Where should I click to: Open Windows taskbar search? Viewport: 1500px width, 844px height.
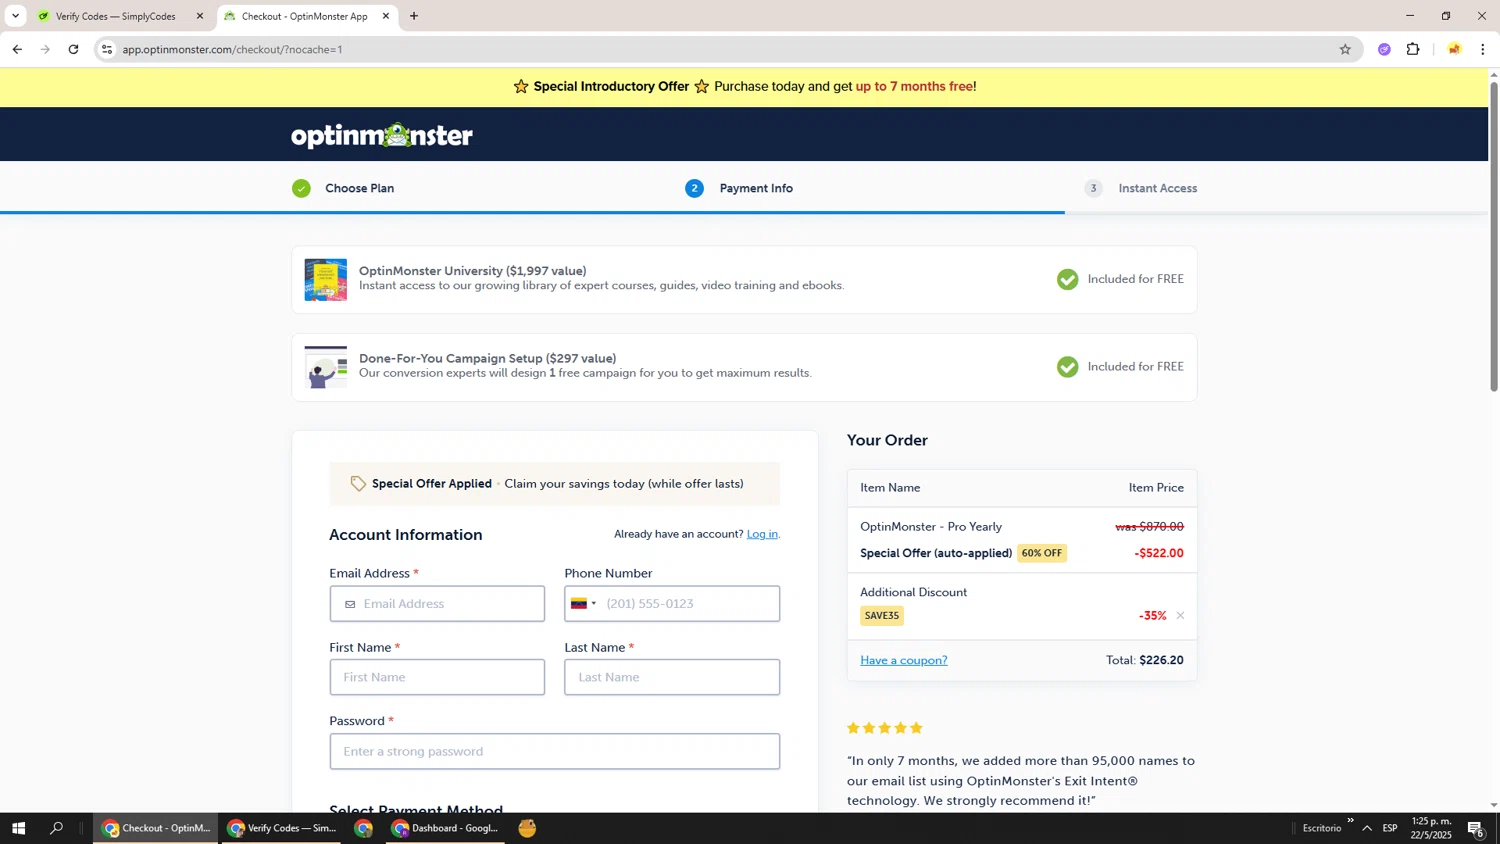coord(56,828)
